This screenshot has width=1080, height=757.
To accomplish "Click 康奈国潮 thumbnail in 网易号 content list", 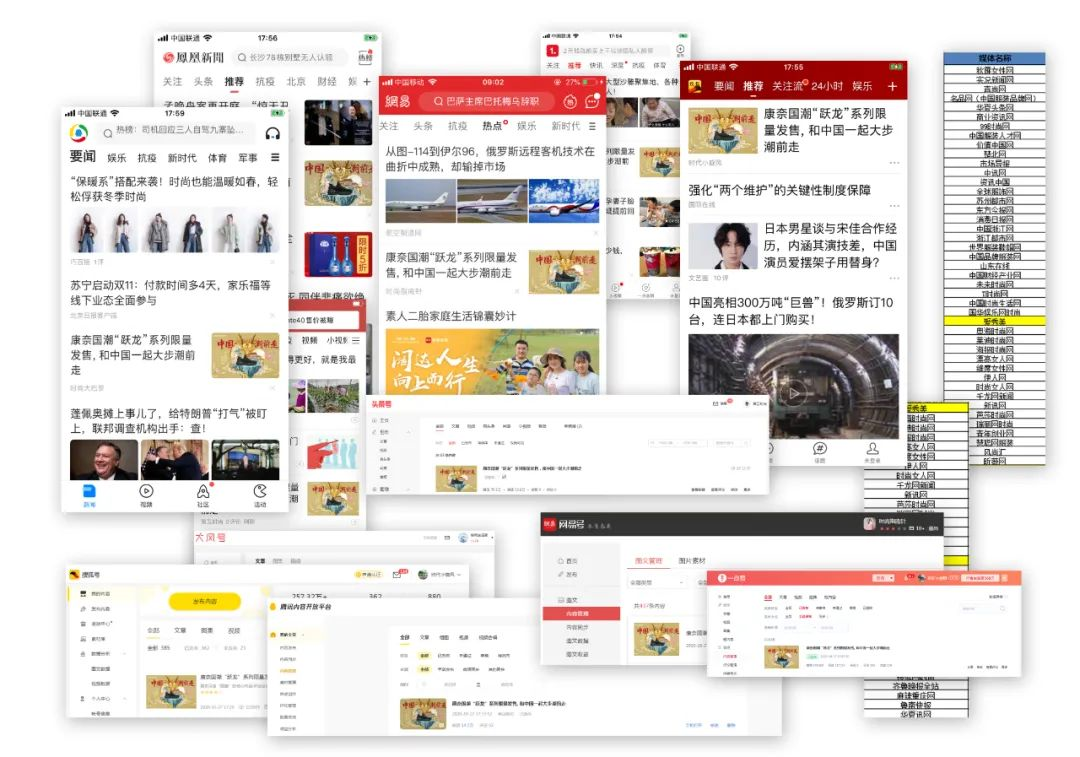I will (656, 639).
